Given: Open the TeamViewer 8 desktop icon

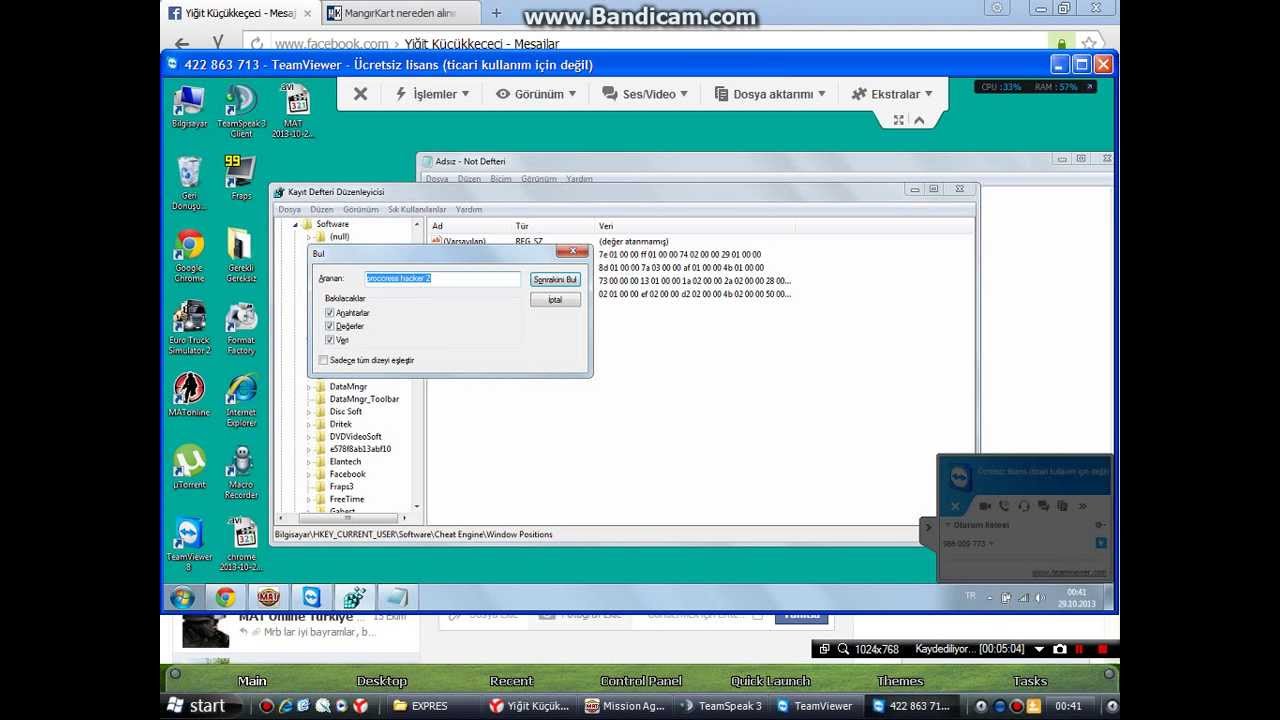Looking at the screenshot, I should (x=189, y=545).
